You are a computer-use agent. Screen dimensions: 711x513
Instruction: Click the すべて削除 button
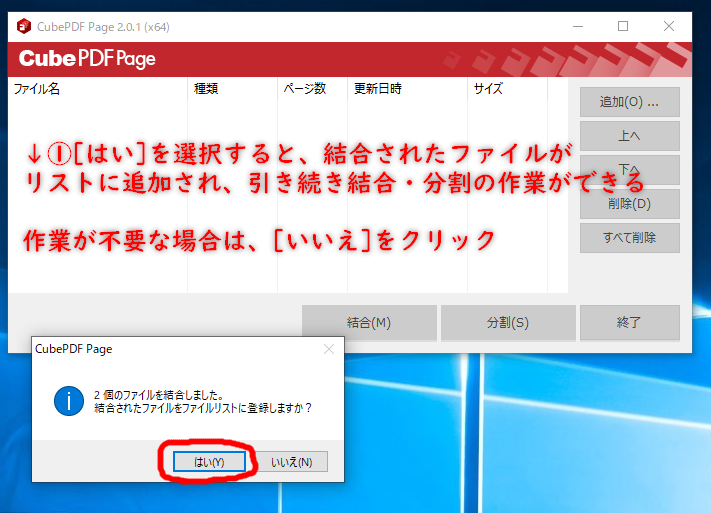tap(629, 238)
